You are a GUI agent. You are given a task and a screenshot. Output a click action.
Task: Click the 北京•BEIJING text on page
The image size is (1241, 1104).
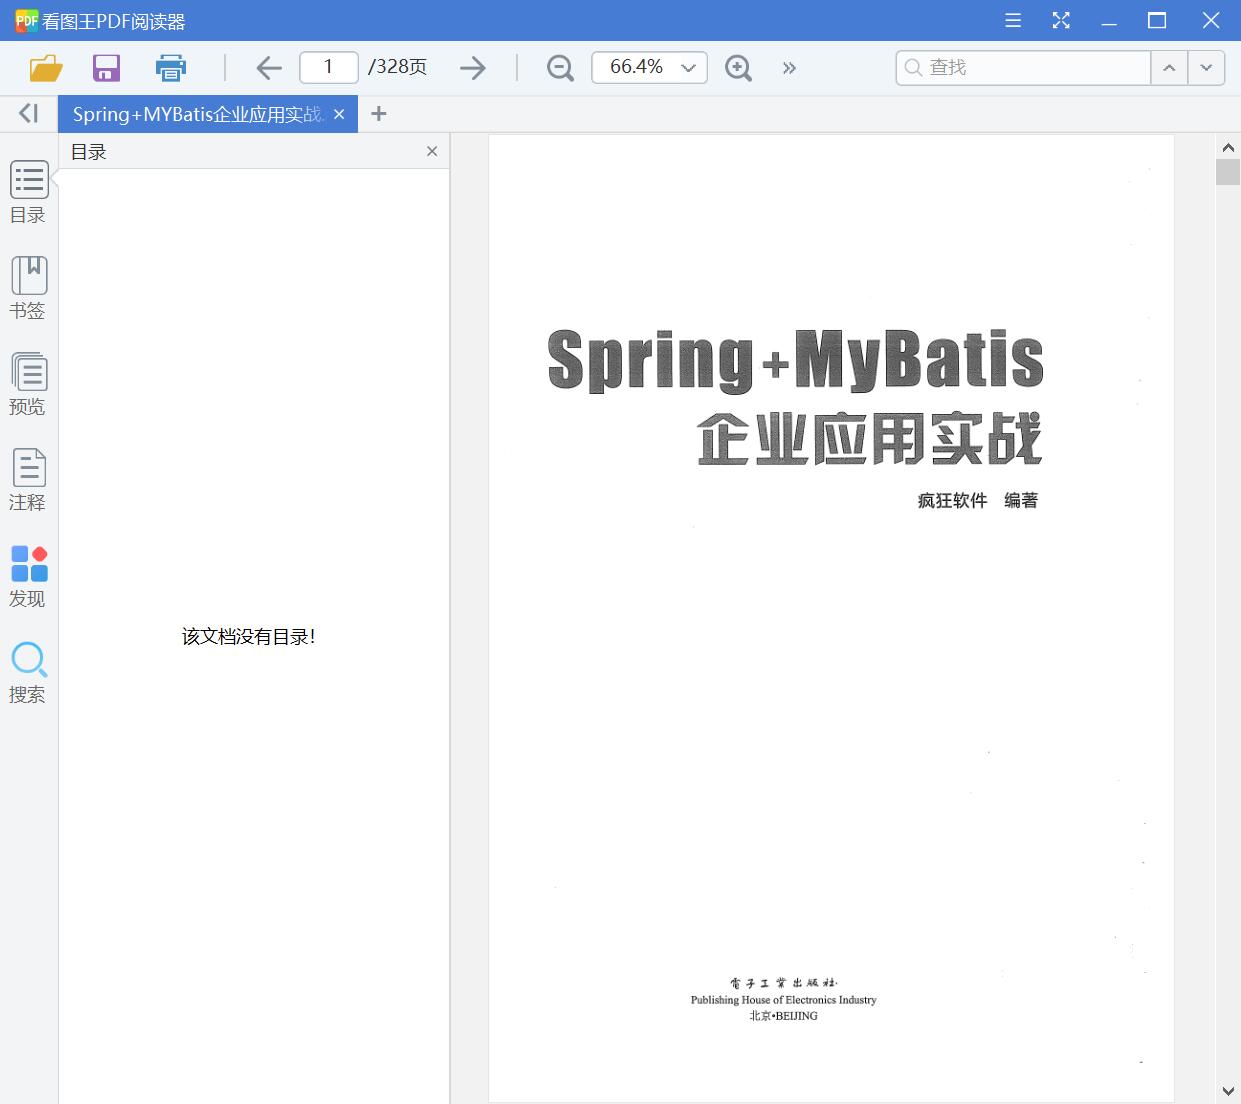pos(783,1016)
